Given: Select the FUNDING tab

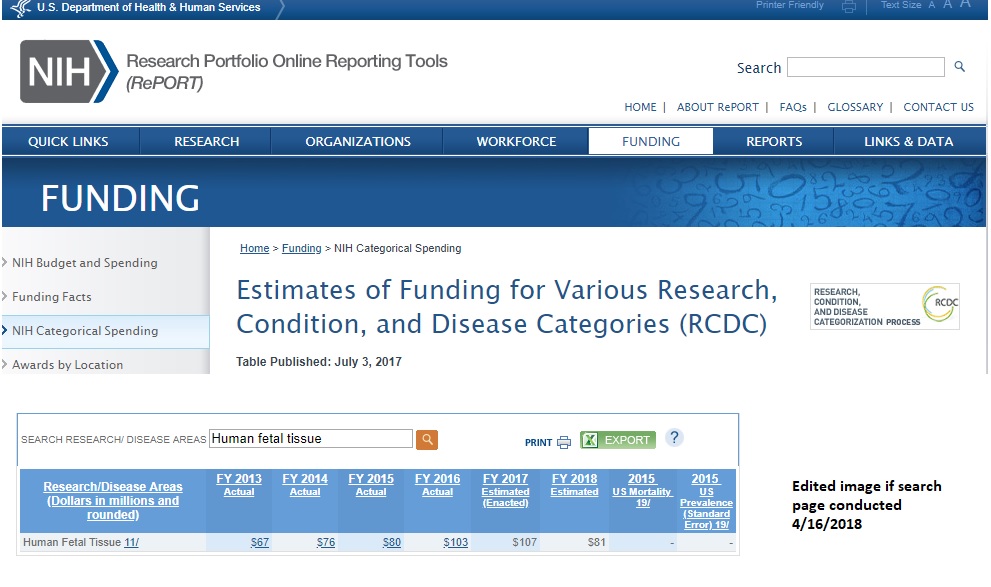Looking at the screenshot, I should (651, 142).
